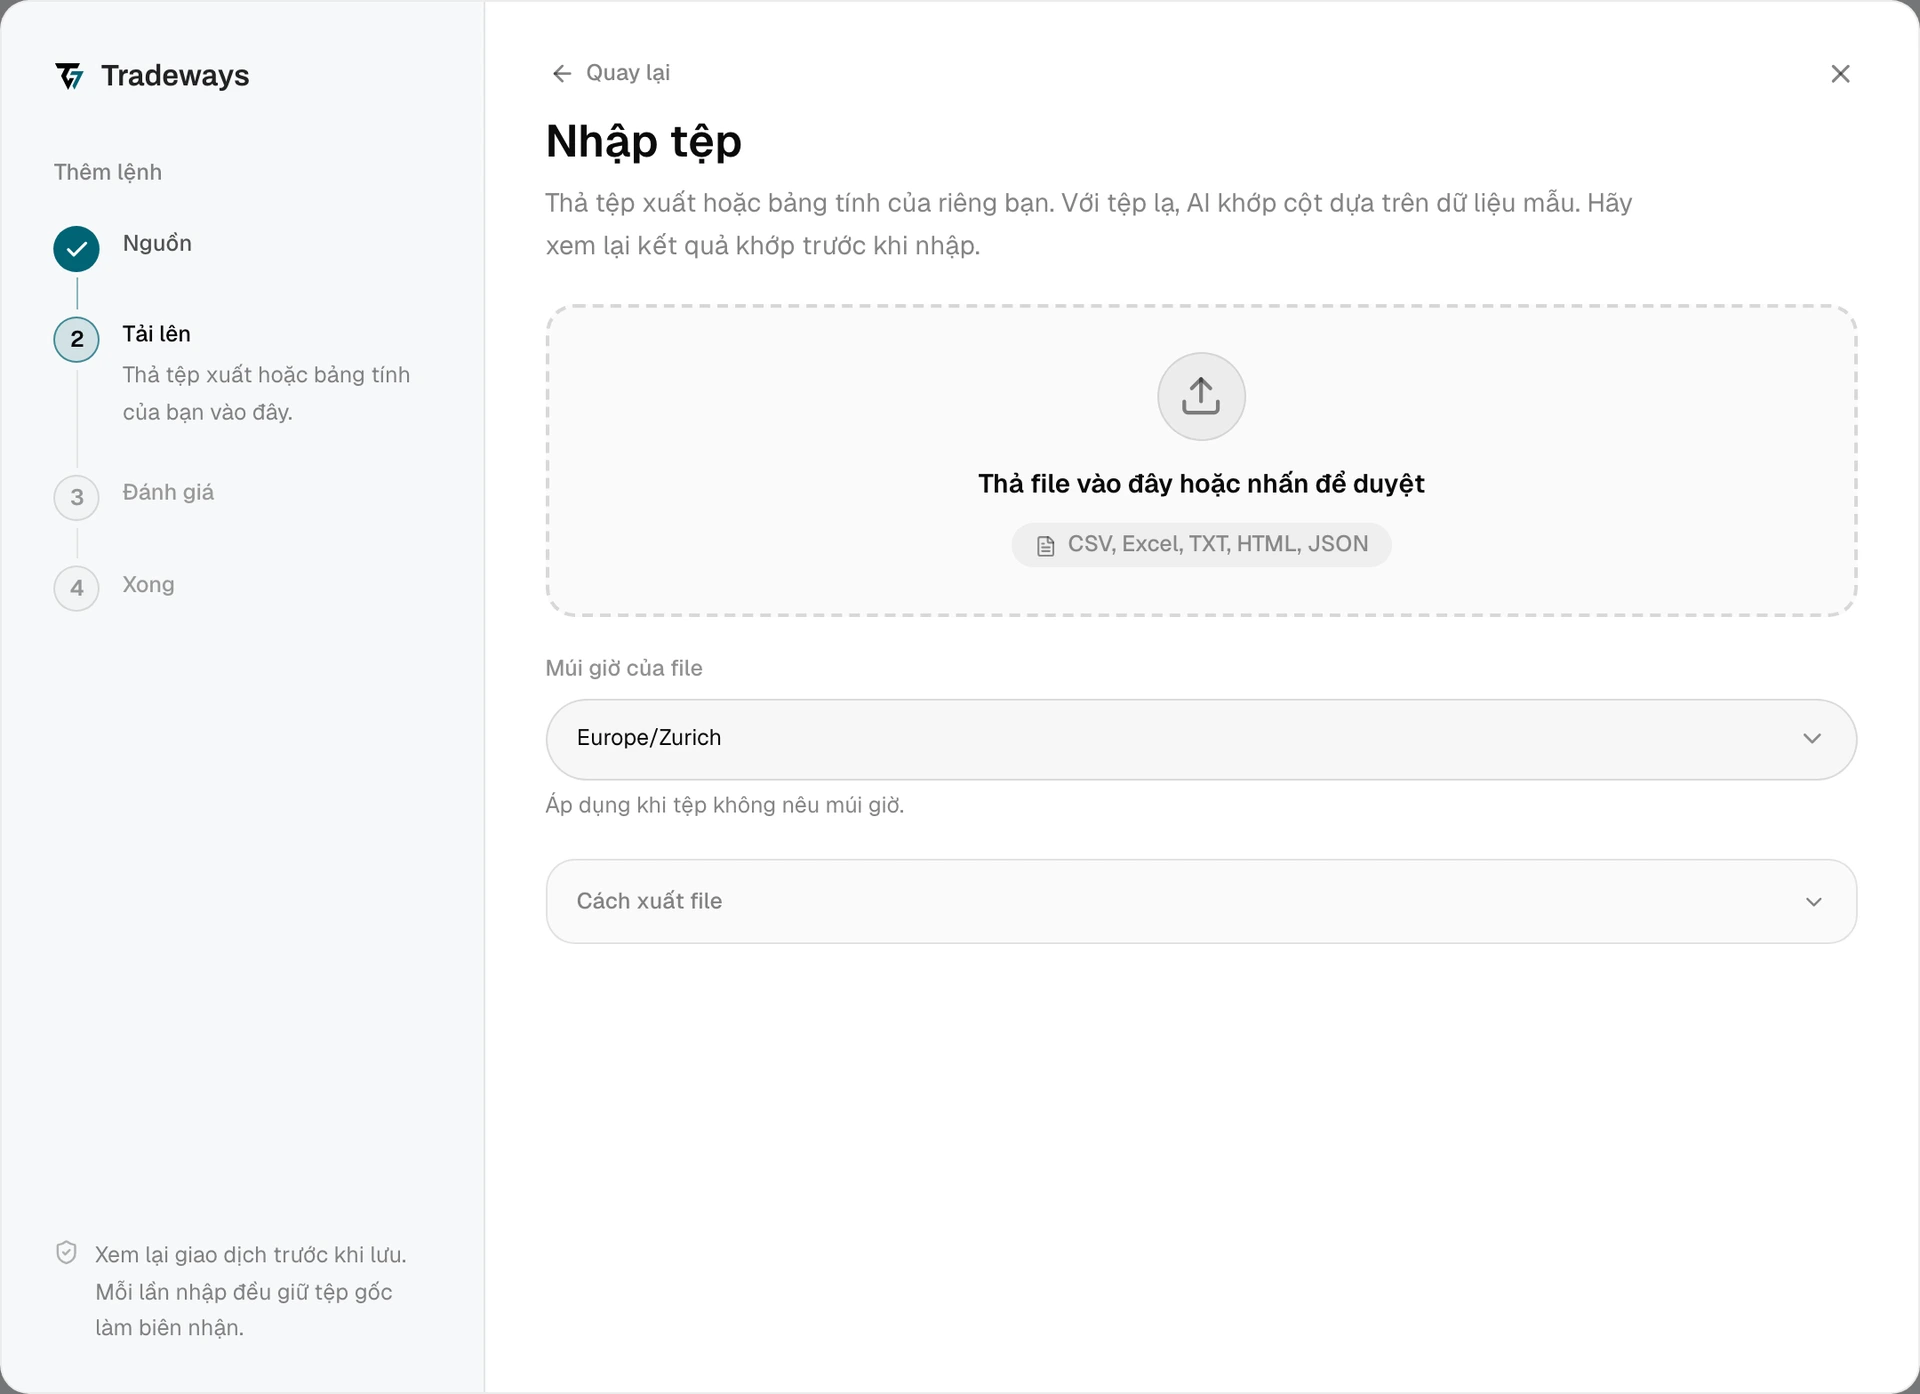Click the chevron on the timezone selector
1920x1394 pixels.
[1812, 739]
